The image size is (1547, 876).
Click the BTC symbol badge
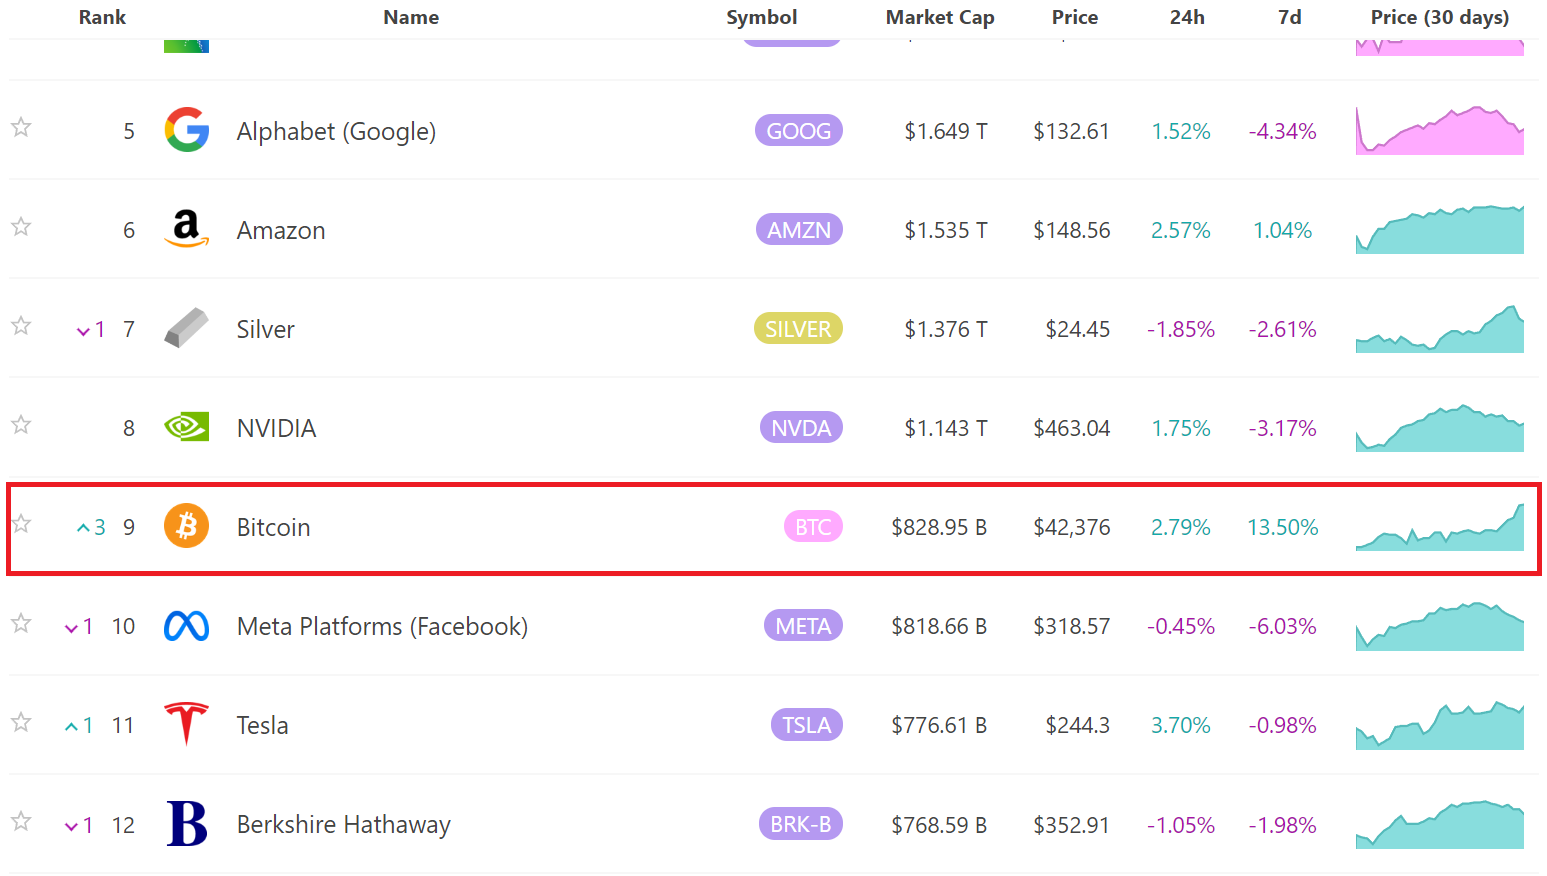813,526
